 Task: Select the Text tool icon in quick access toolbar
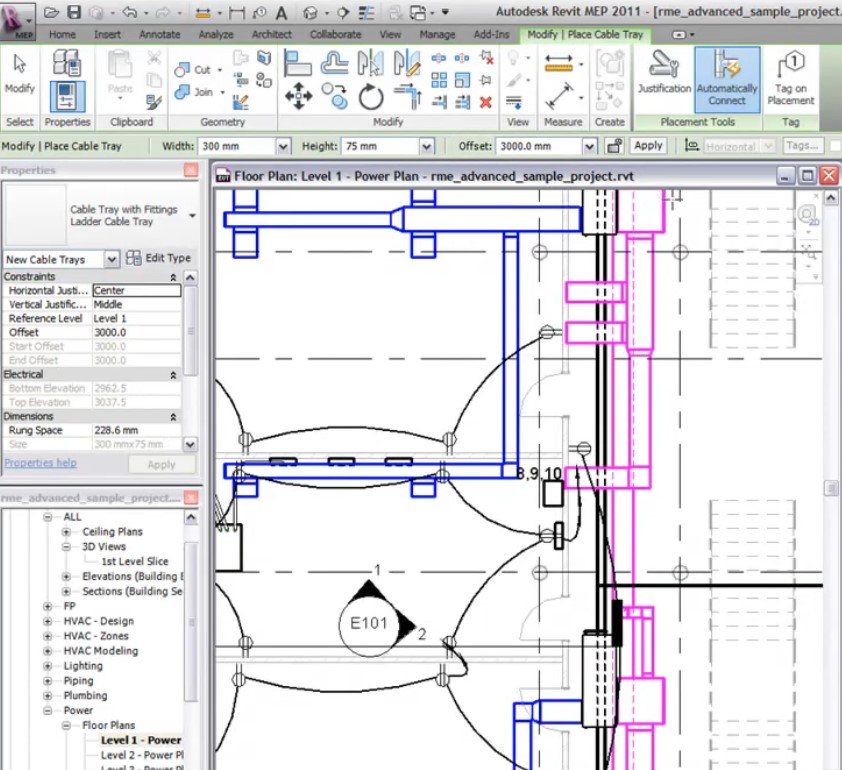(x=281, y=12)
